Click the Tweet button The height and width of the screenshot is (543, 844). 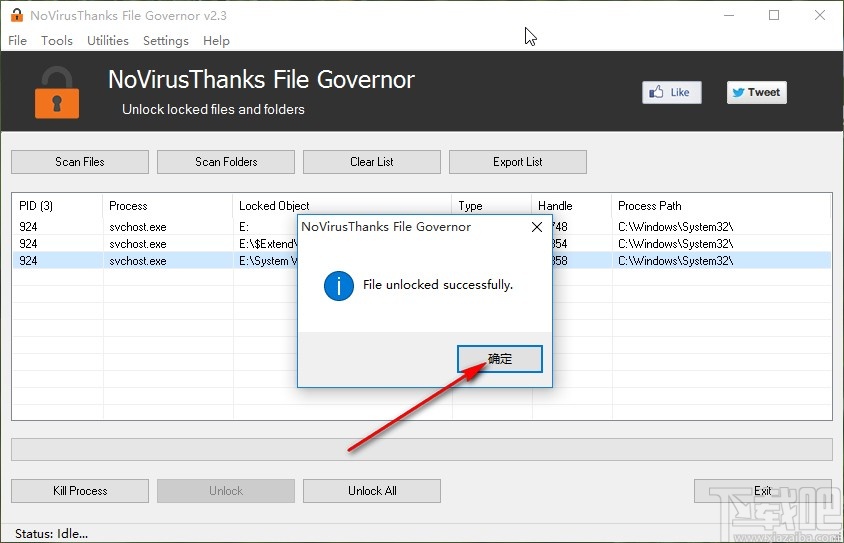point(756,93)
